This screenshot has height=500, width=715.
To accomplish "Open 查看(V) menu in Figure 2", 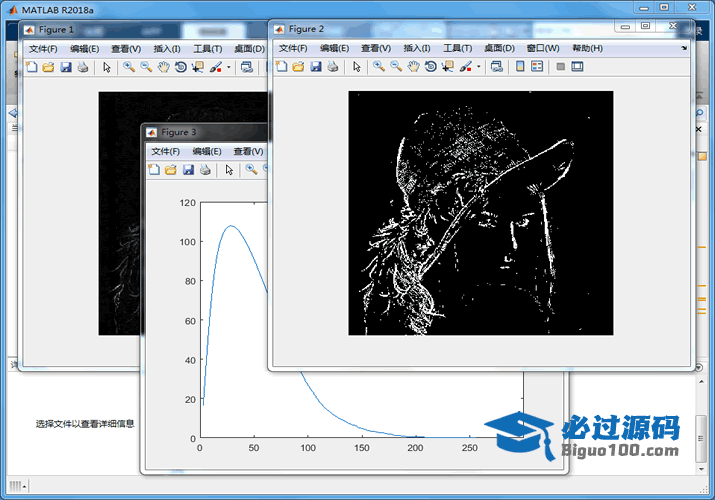I will 376,48.
